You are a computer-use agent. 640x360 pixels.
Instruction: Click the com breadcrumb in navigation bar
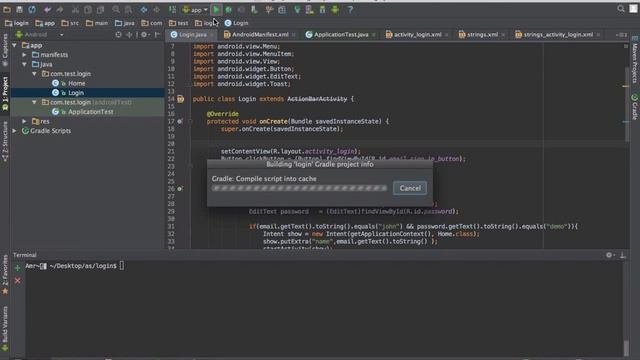click(151, 23)
